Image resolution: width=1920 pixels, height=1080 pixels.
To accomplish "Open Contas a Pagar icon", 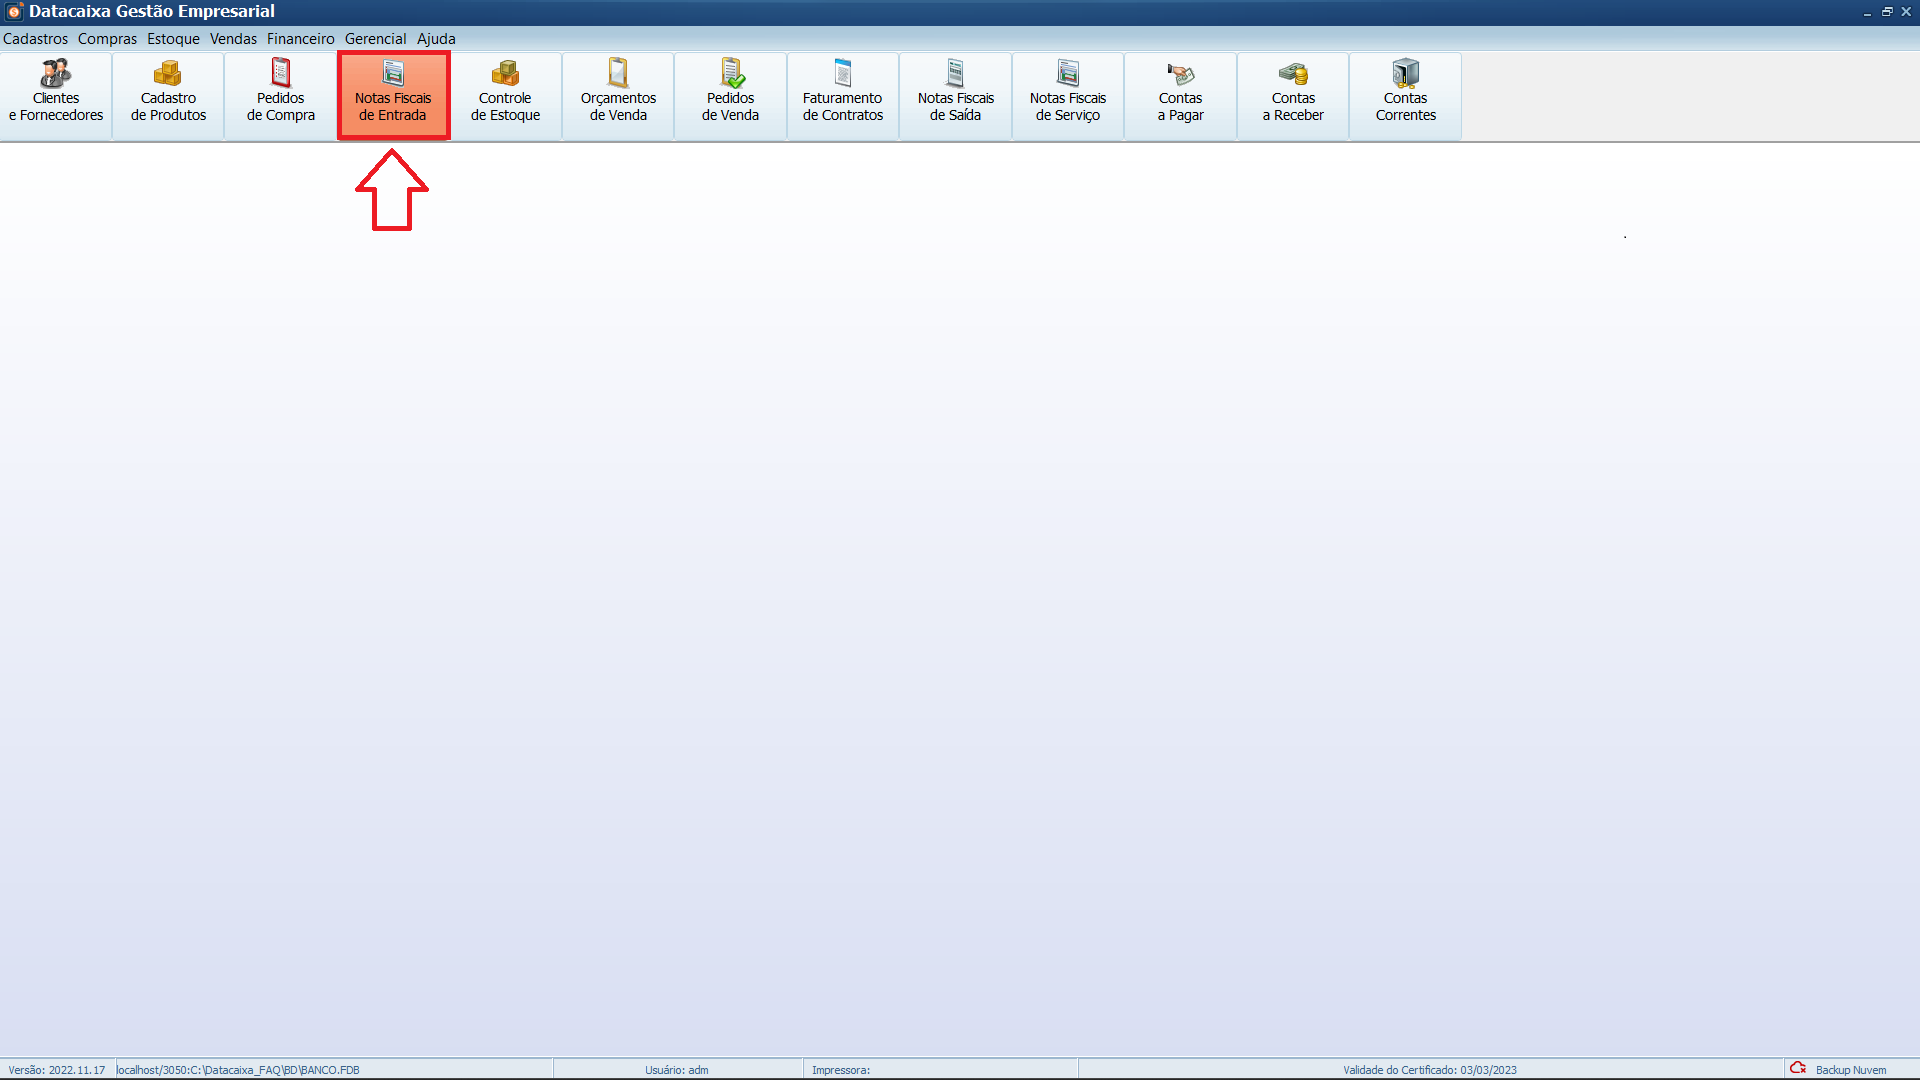I will click(1180, 96).
